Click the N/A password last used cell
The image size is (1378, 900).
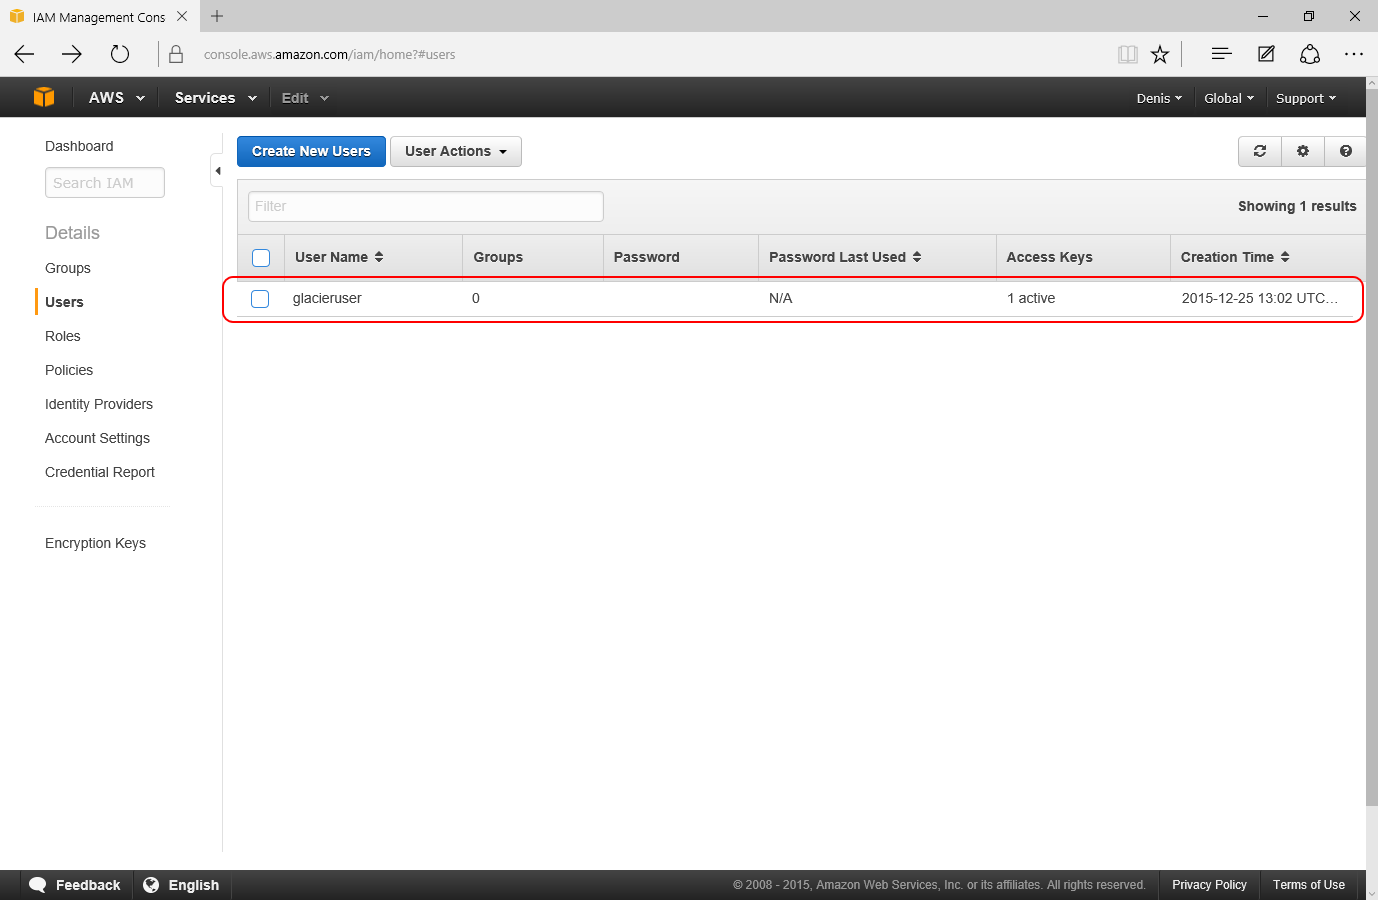click(x=780, y=298)
